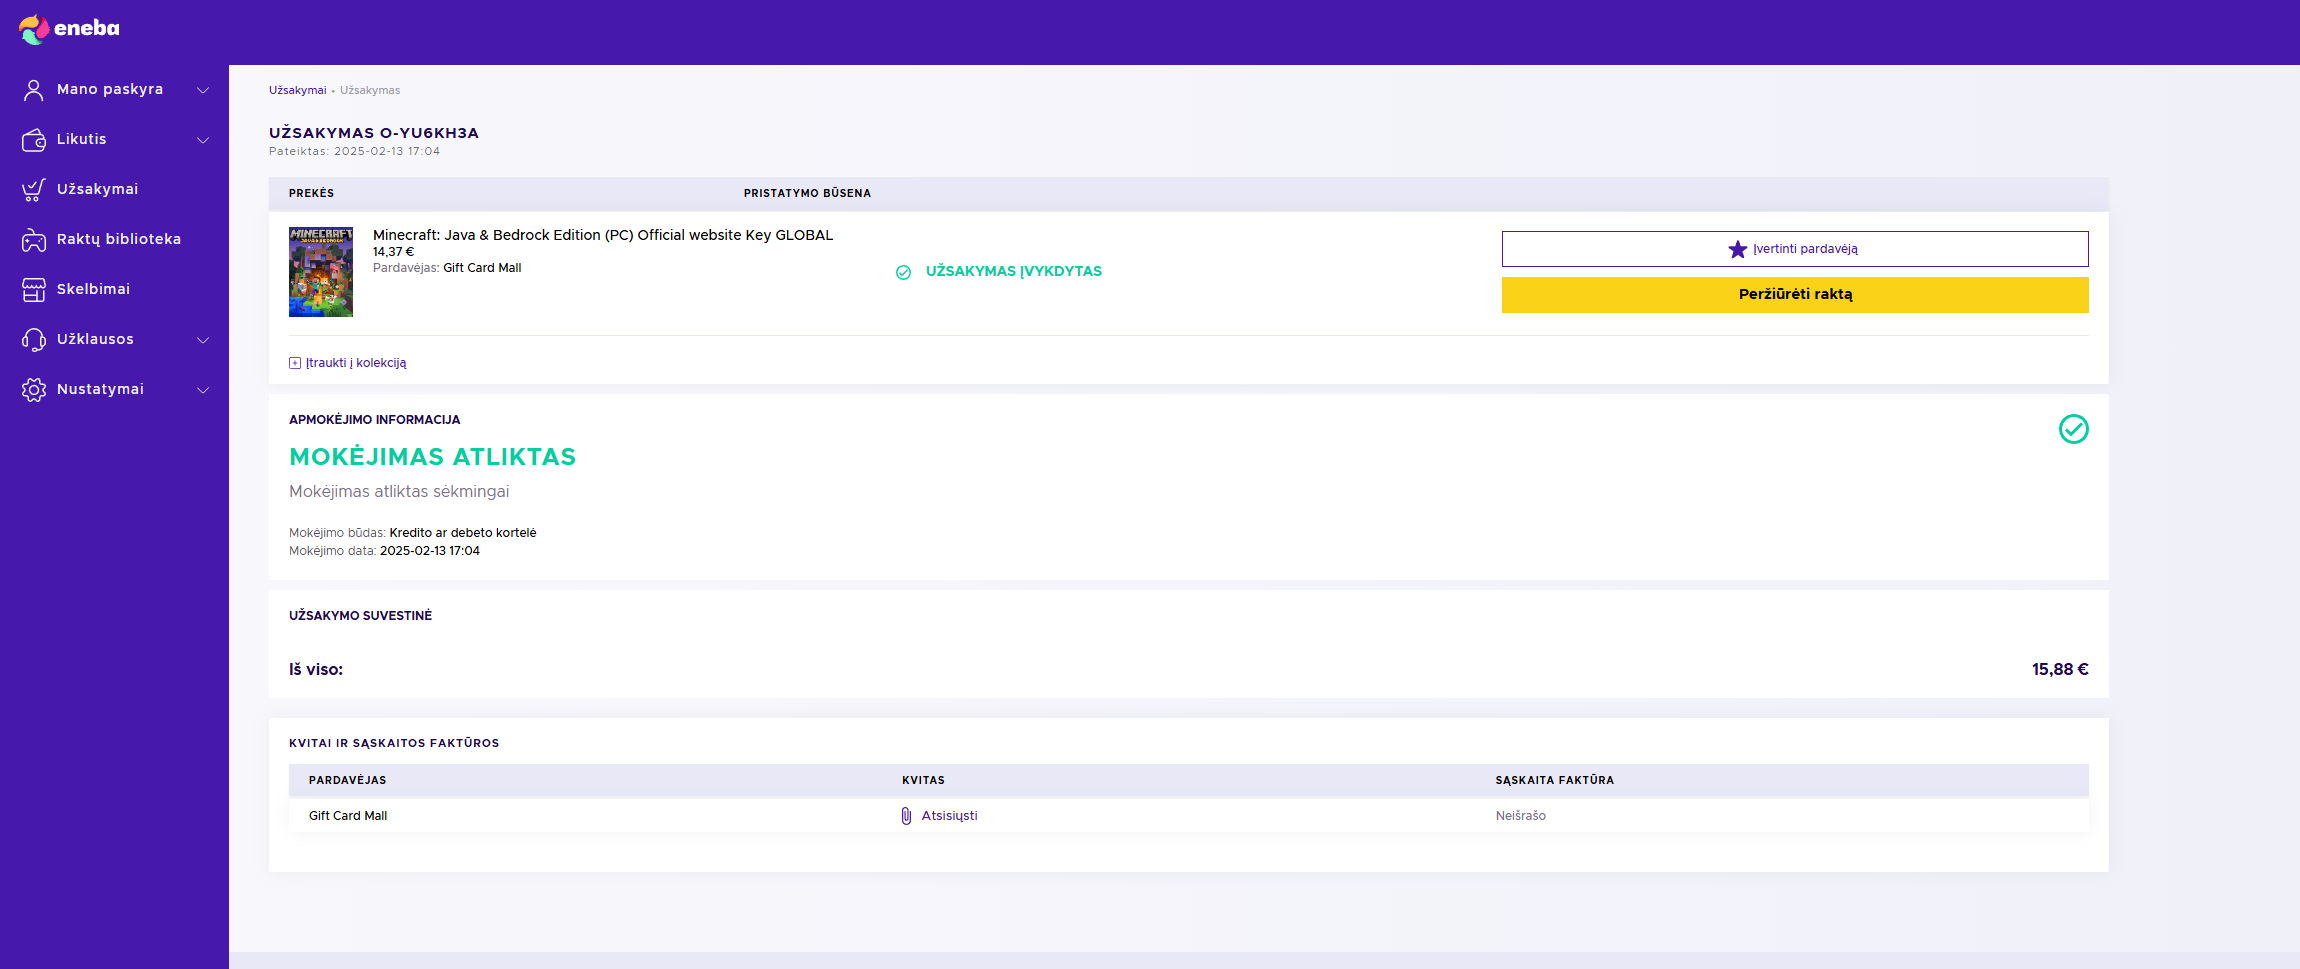Click the star icon in Įvertinti pardavėją

coord(1738,249)
